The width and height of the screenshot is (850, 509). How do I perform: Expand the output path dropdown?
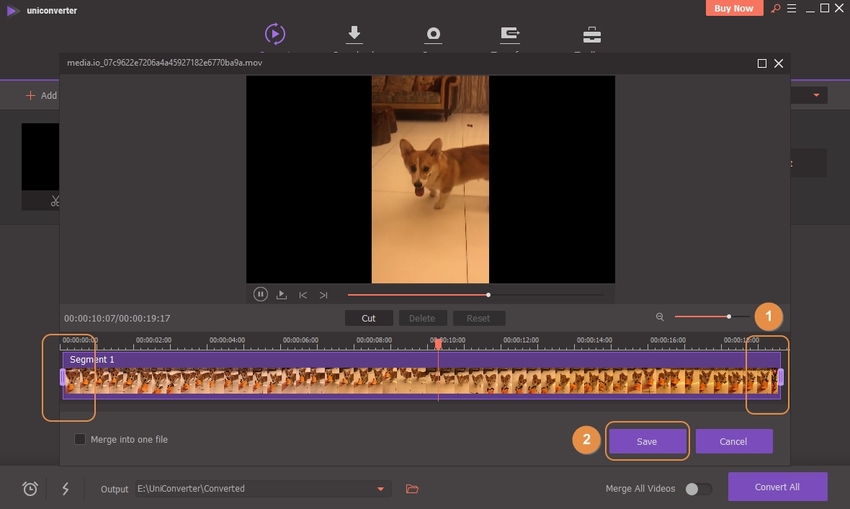tap(380, 489)
